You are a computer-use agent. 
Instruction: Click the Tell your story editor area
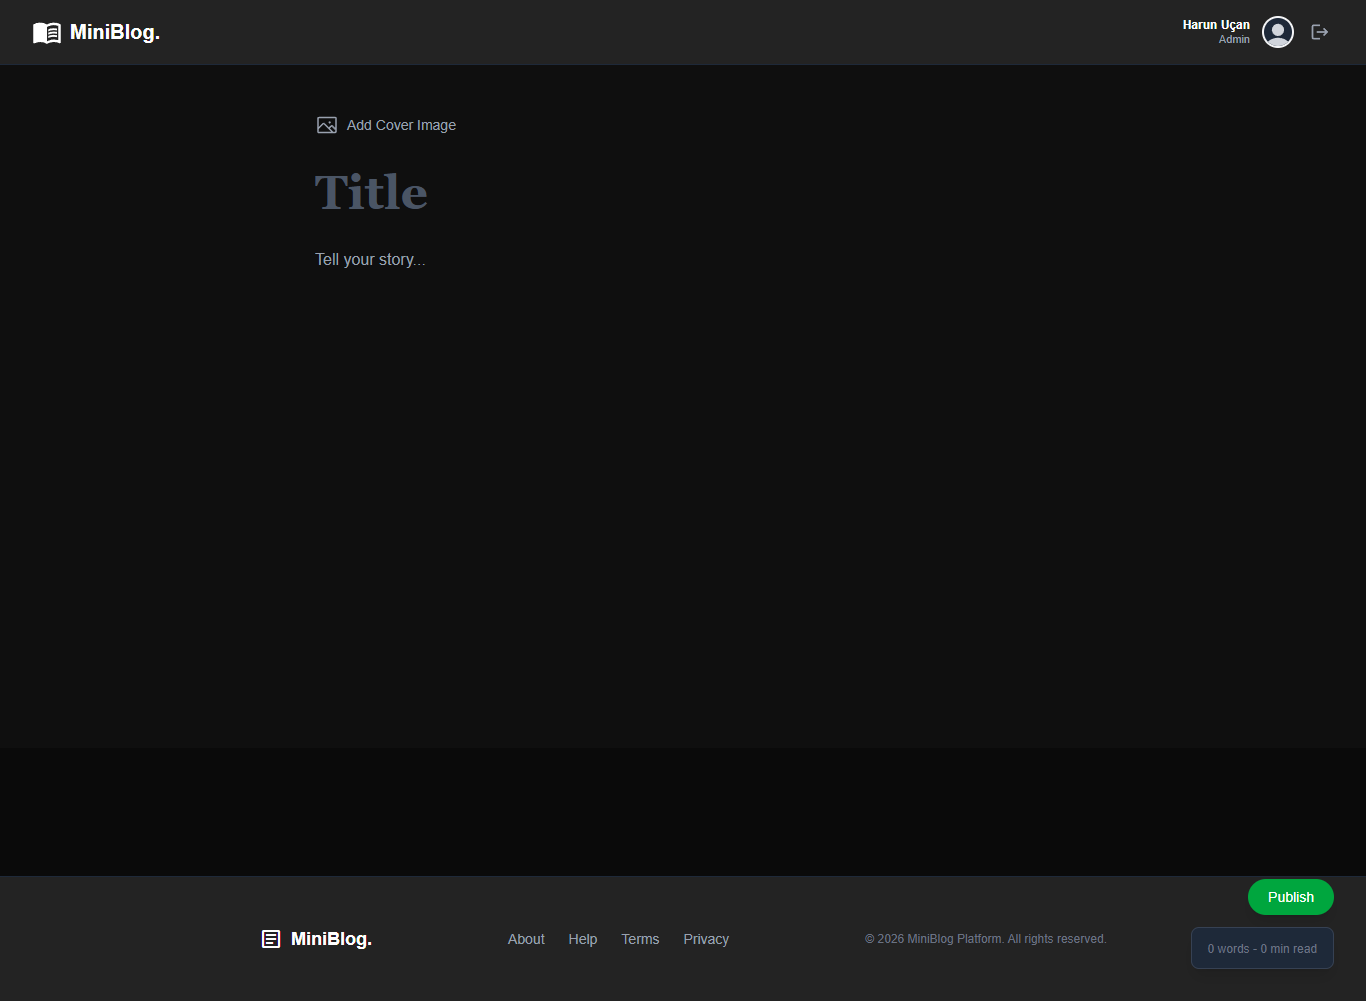[x=370, y=259]
